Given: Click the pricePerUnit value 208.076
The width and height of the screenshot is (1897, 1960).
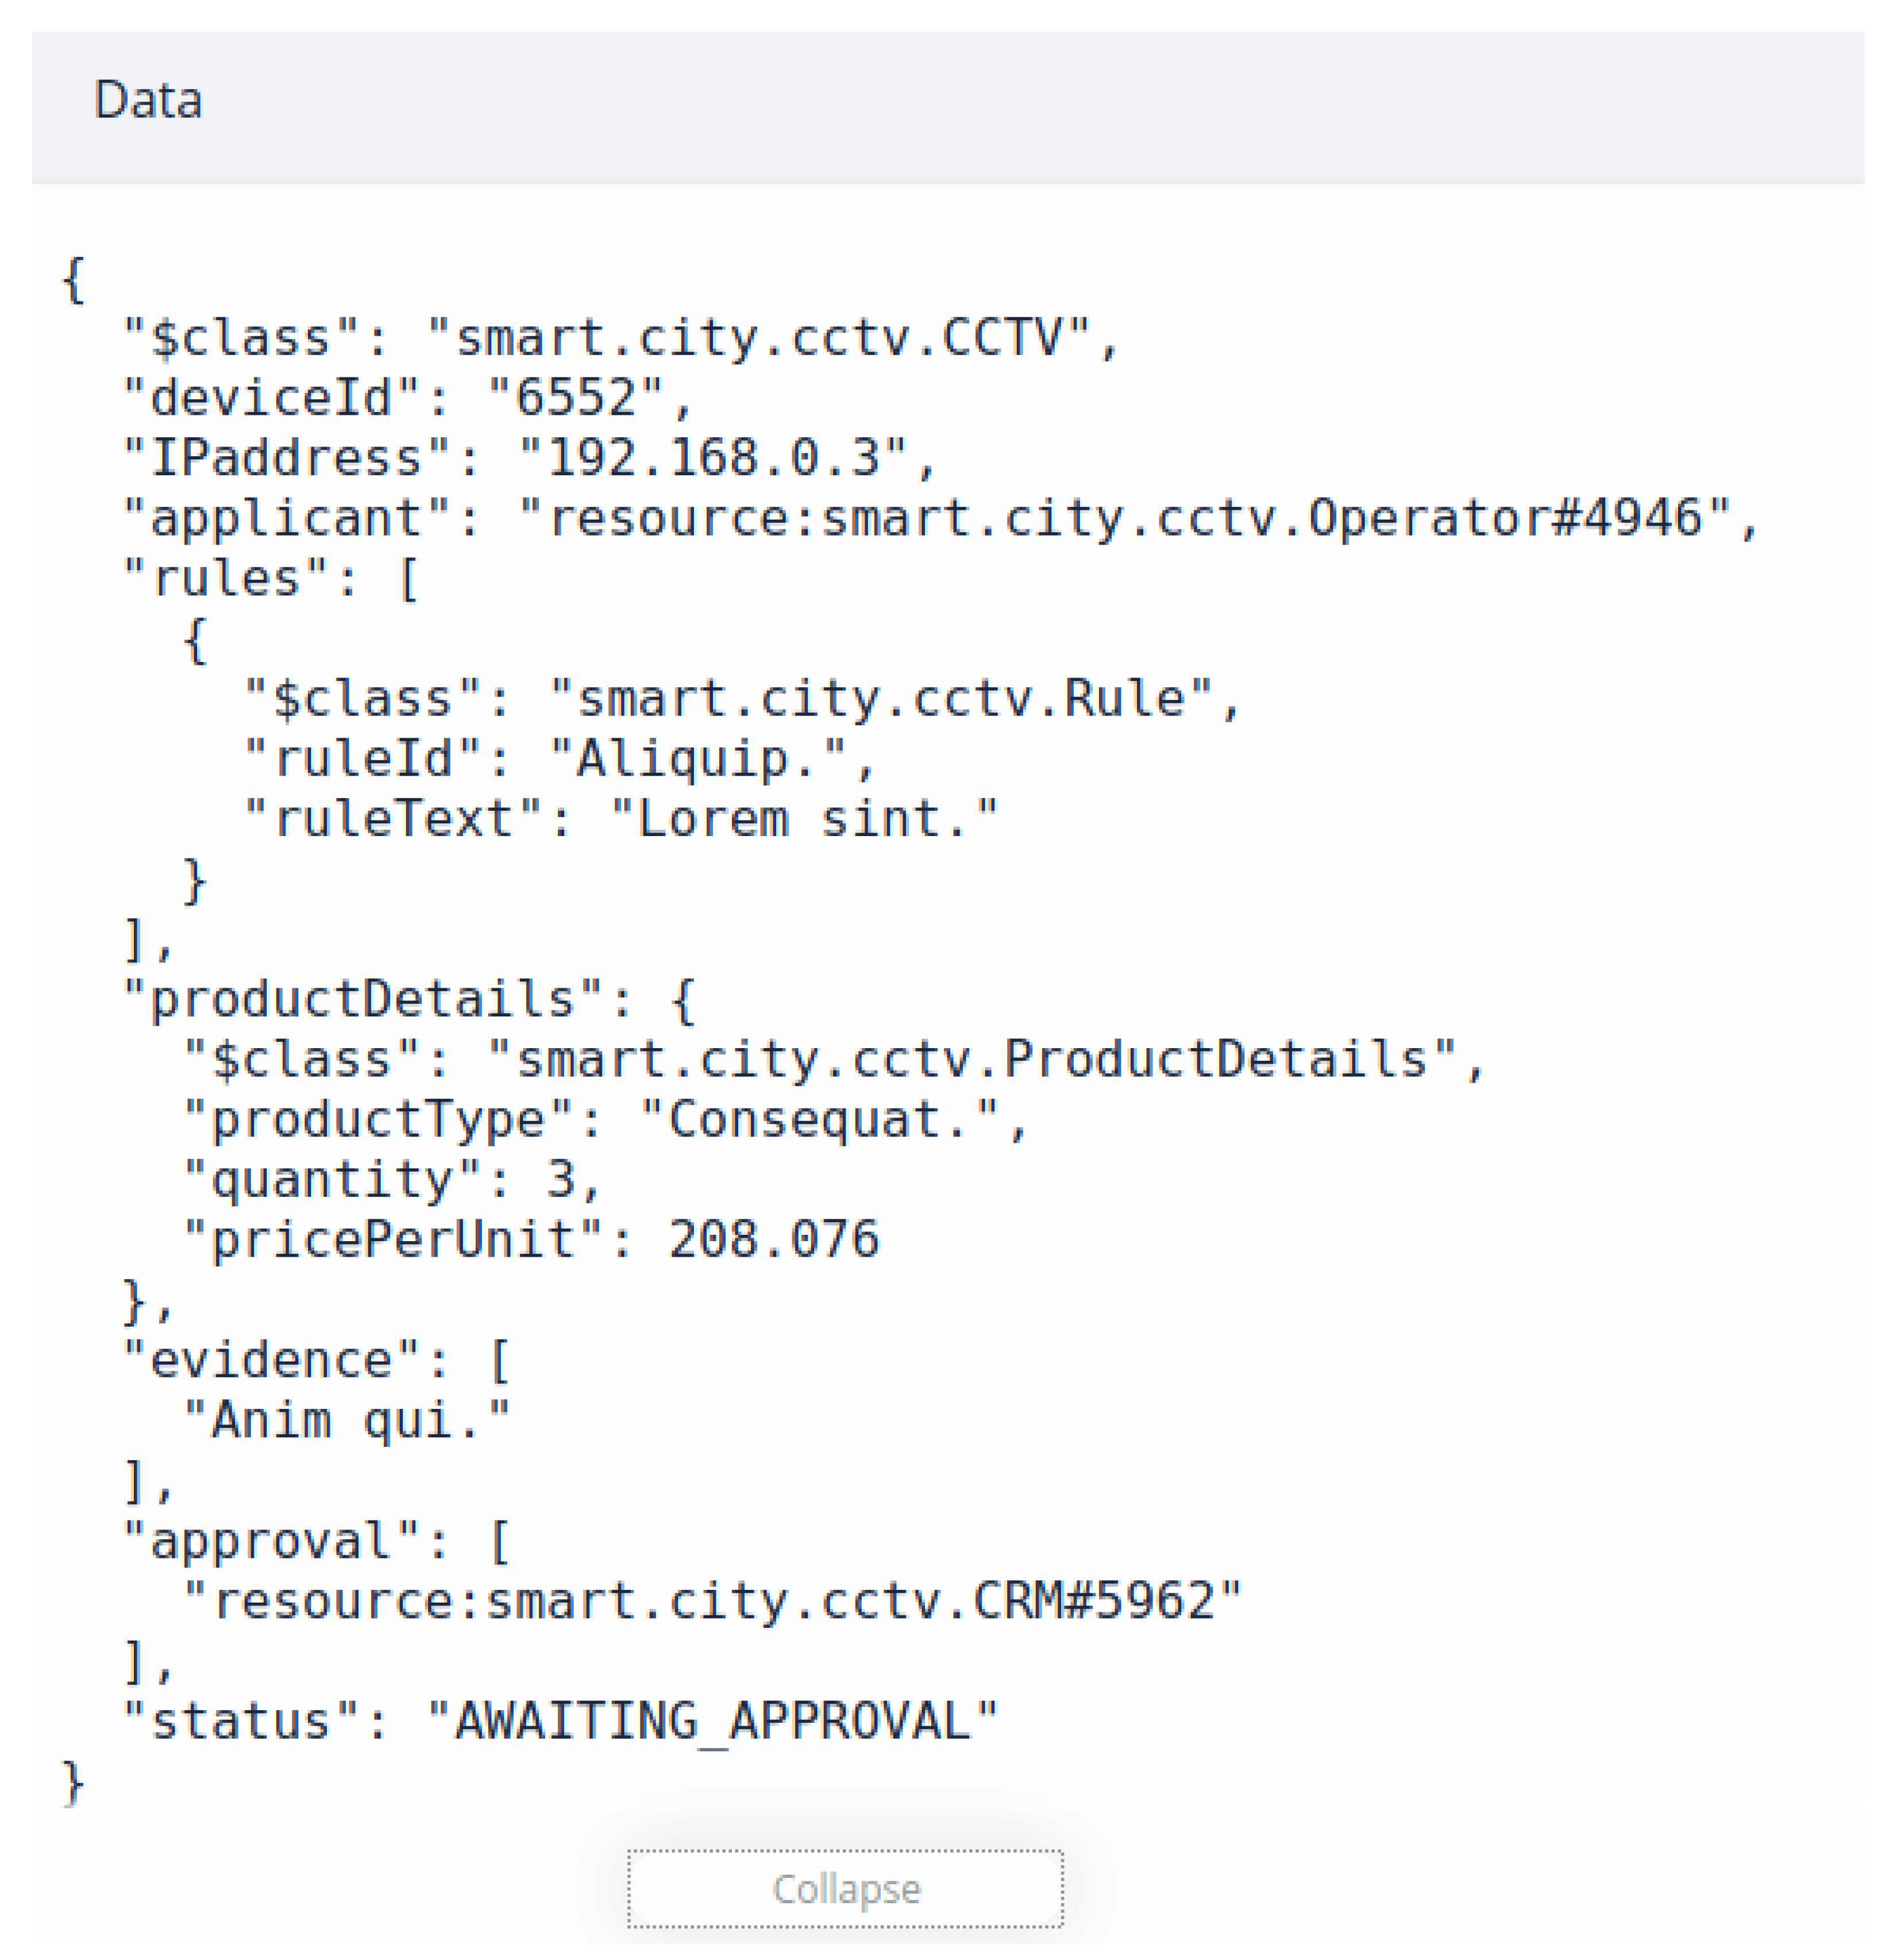Looking at the screenshot, I should (x=774, y=1240).
